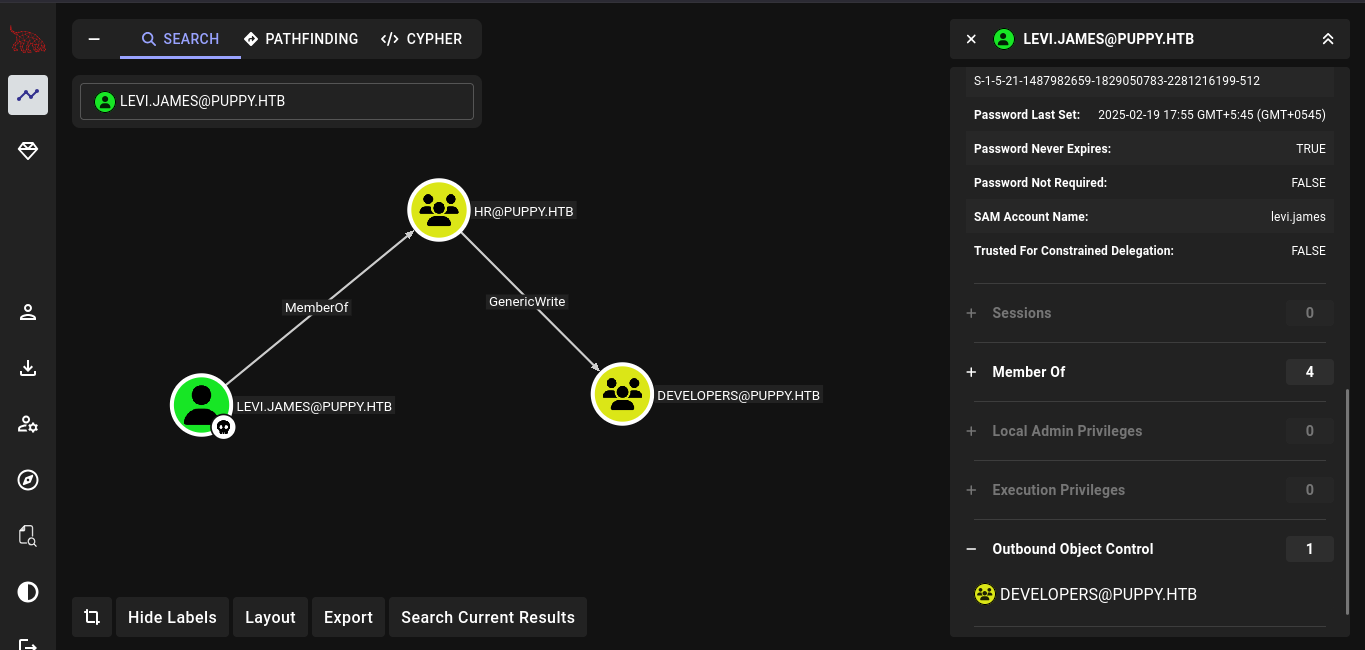Toggle dark mode half-circle icon

click(28, 592)
